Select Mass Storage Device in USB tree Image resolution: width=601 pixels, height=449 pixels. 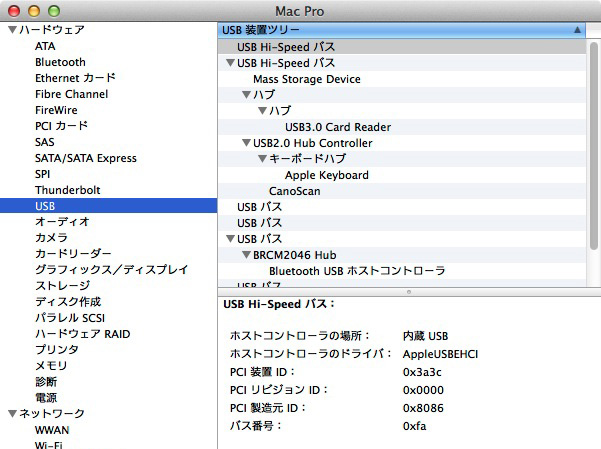tap(307, 79)
